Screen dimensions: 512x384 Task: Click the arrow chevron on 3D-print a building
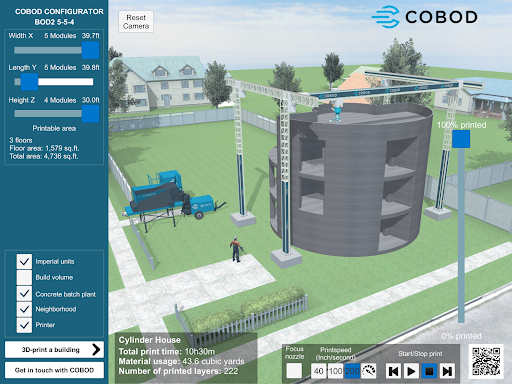point(96,350)
